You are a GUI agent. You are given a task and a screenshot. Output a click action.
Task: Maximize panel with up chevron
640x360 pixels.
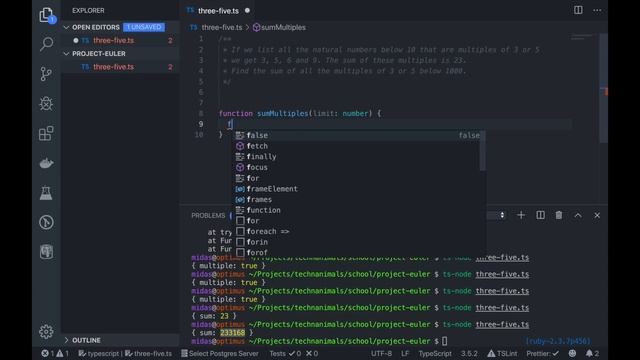(578, 215)
